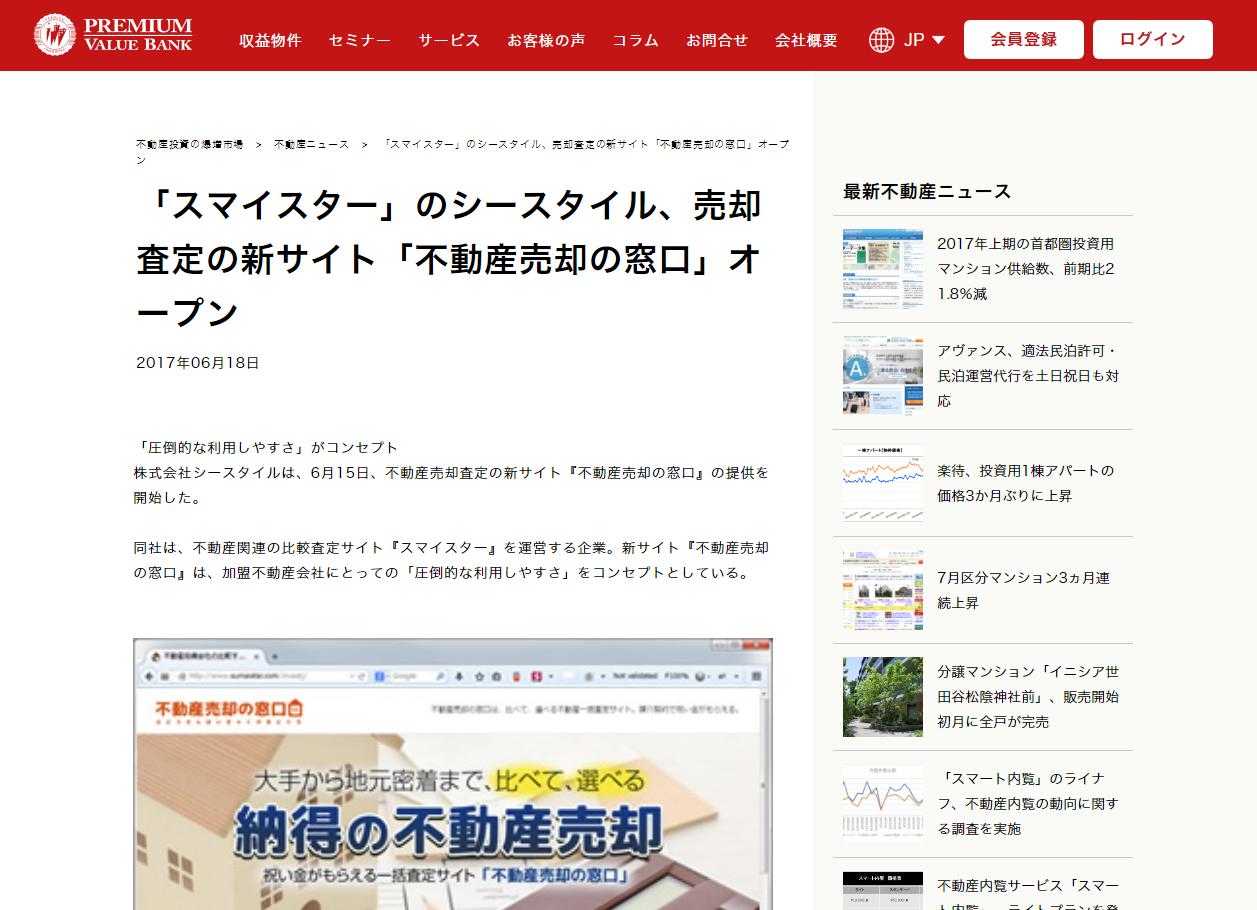Go to the サービス menu item
1257x910 pixels.
point(449,40)
